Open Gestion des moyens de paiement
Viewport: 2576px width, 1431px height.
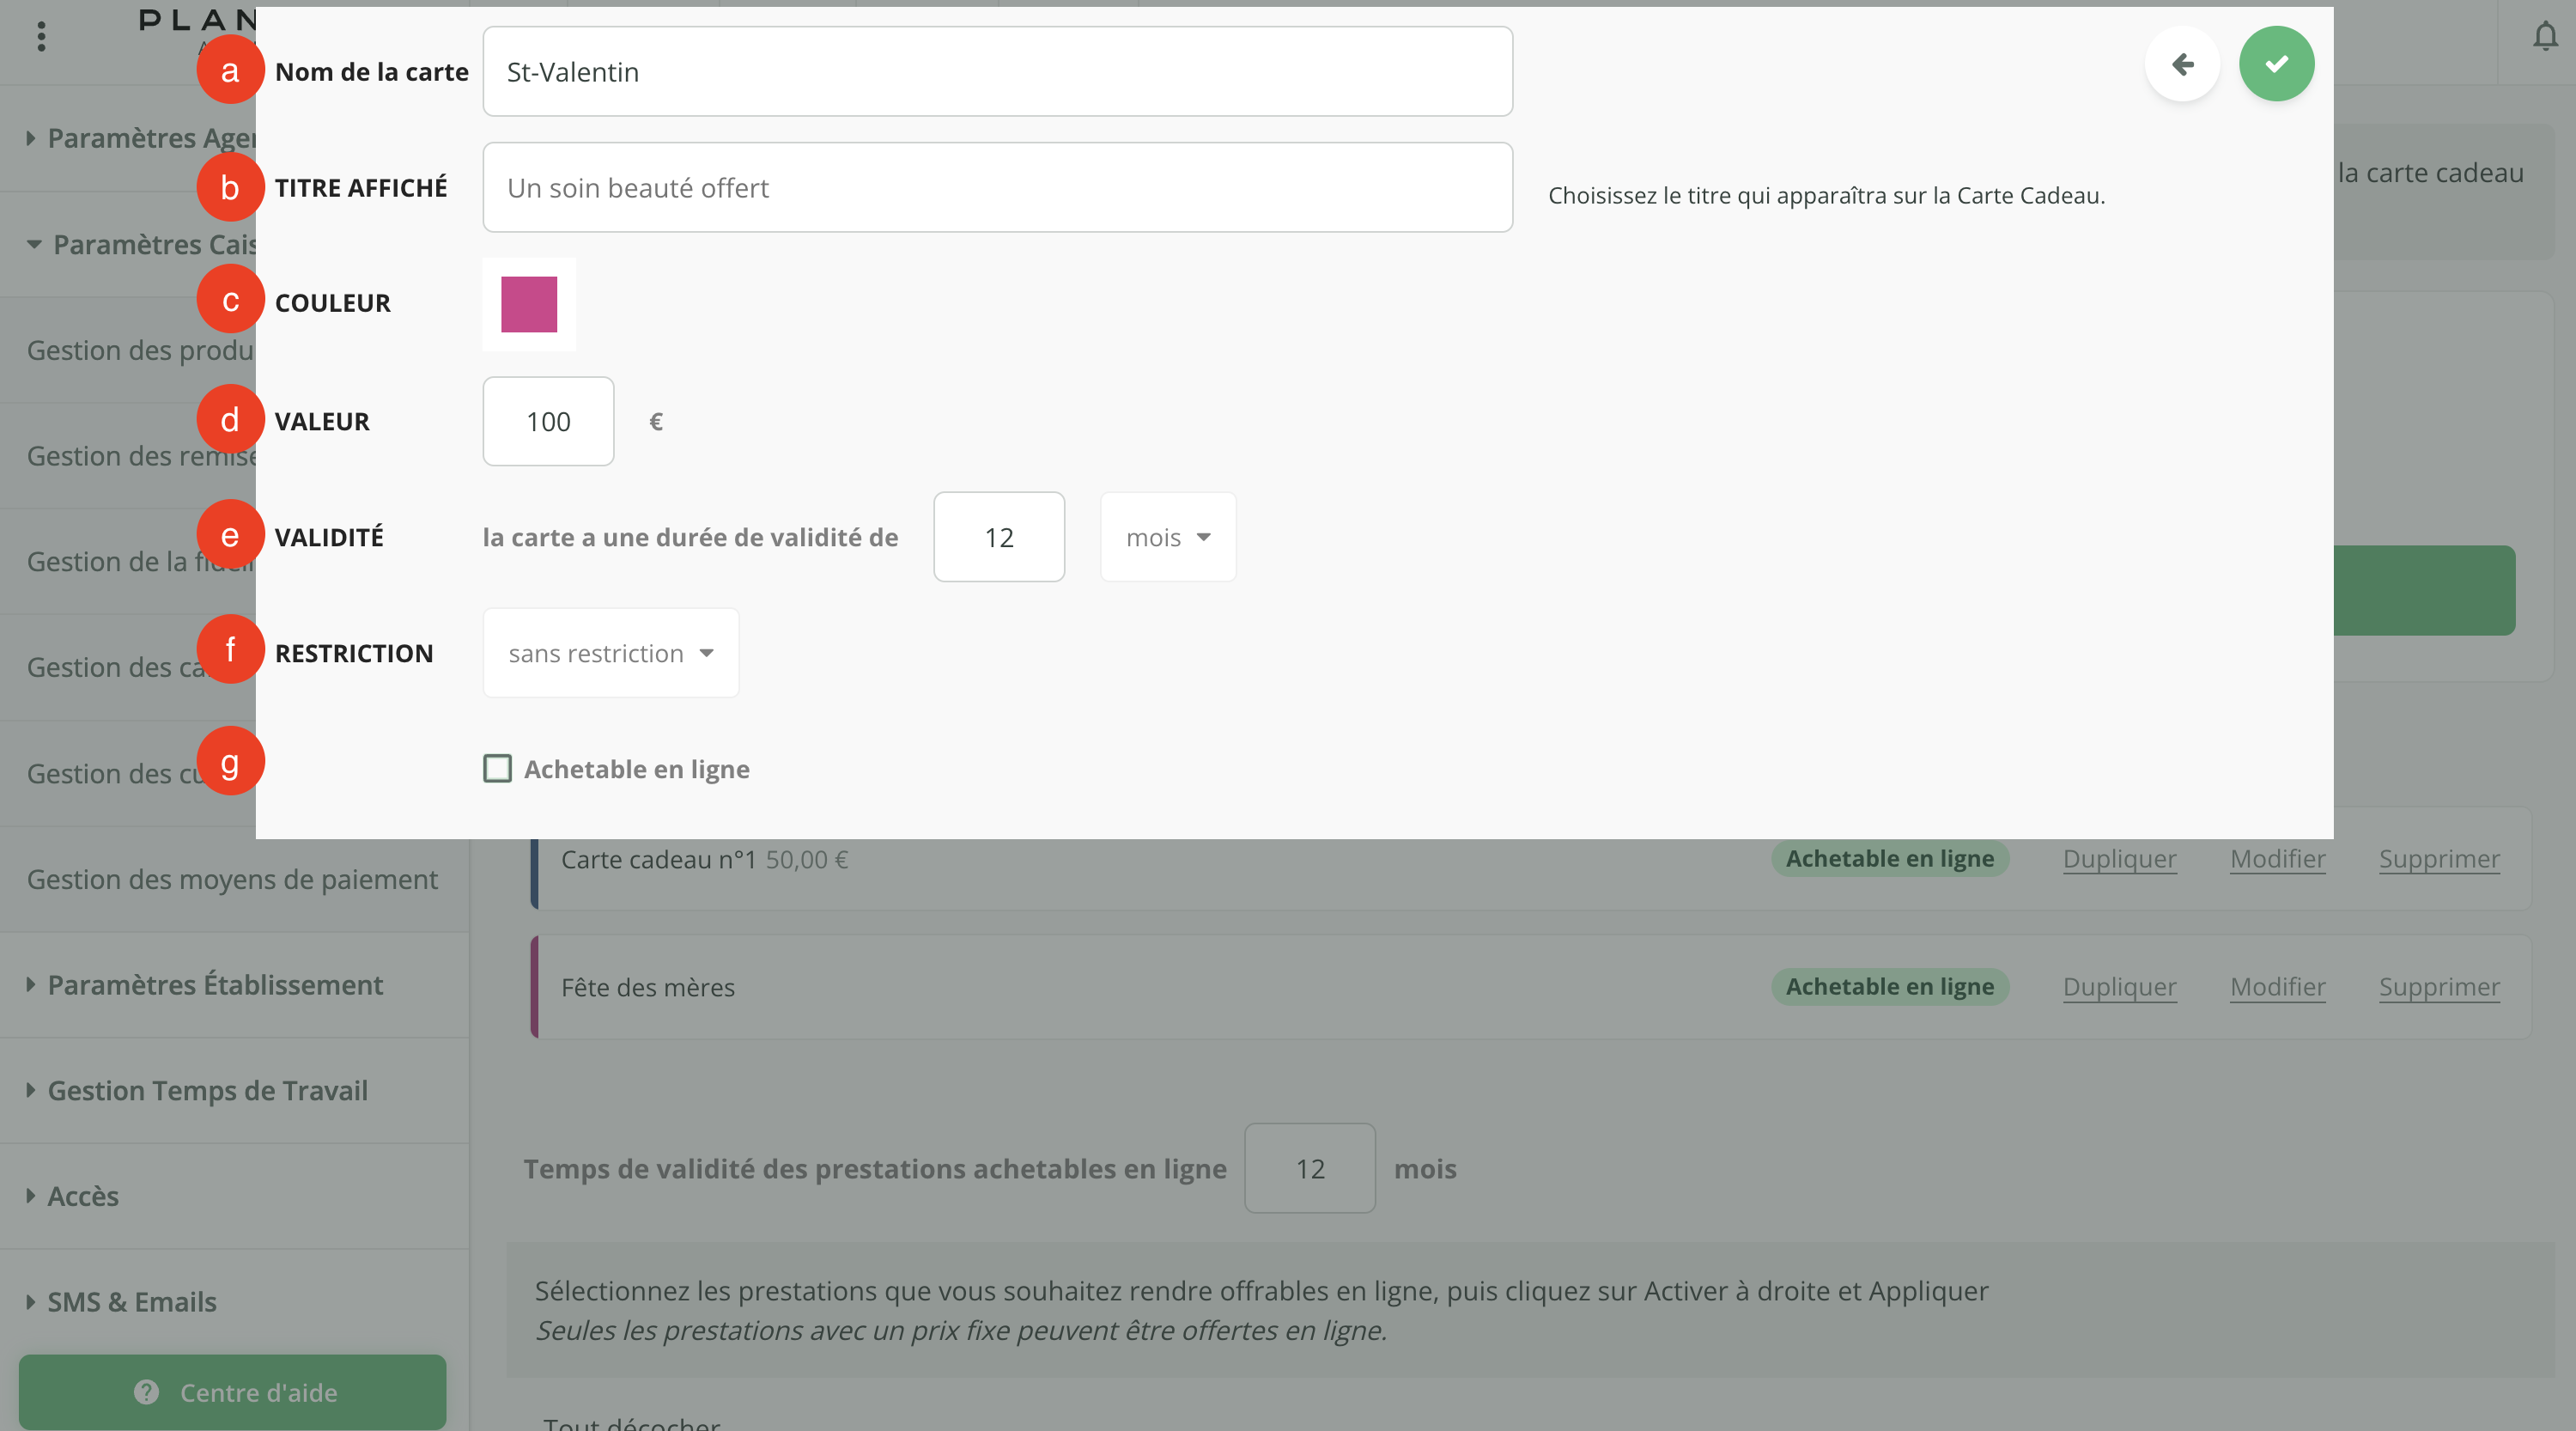pyautogui.click(x=232, y=879)
